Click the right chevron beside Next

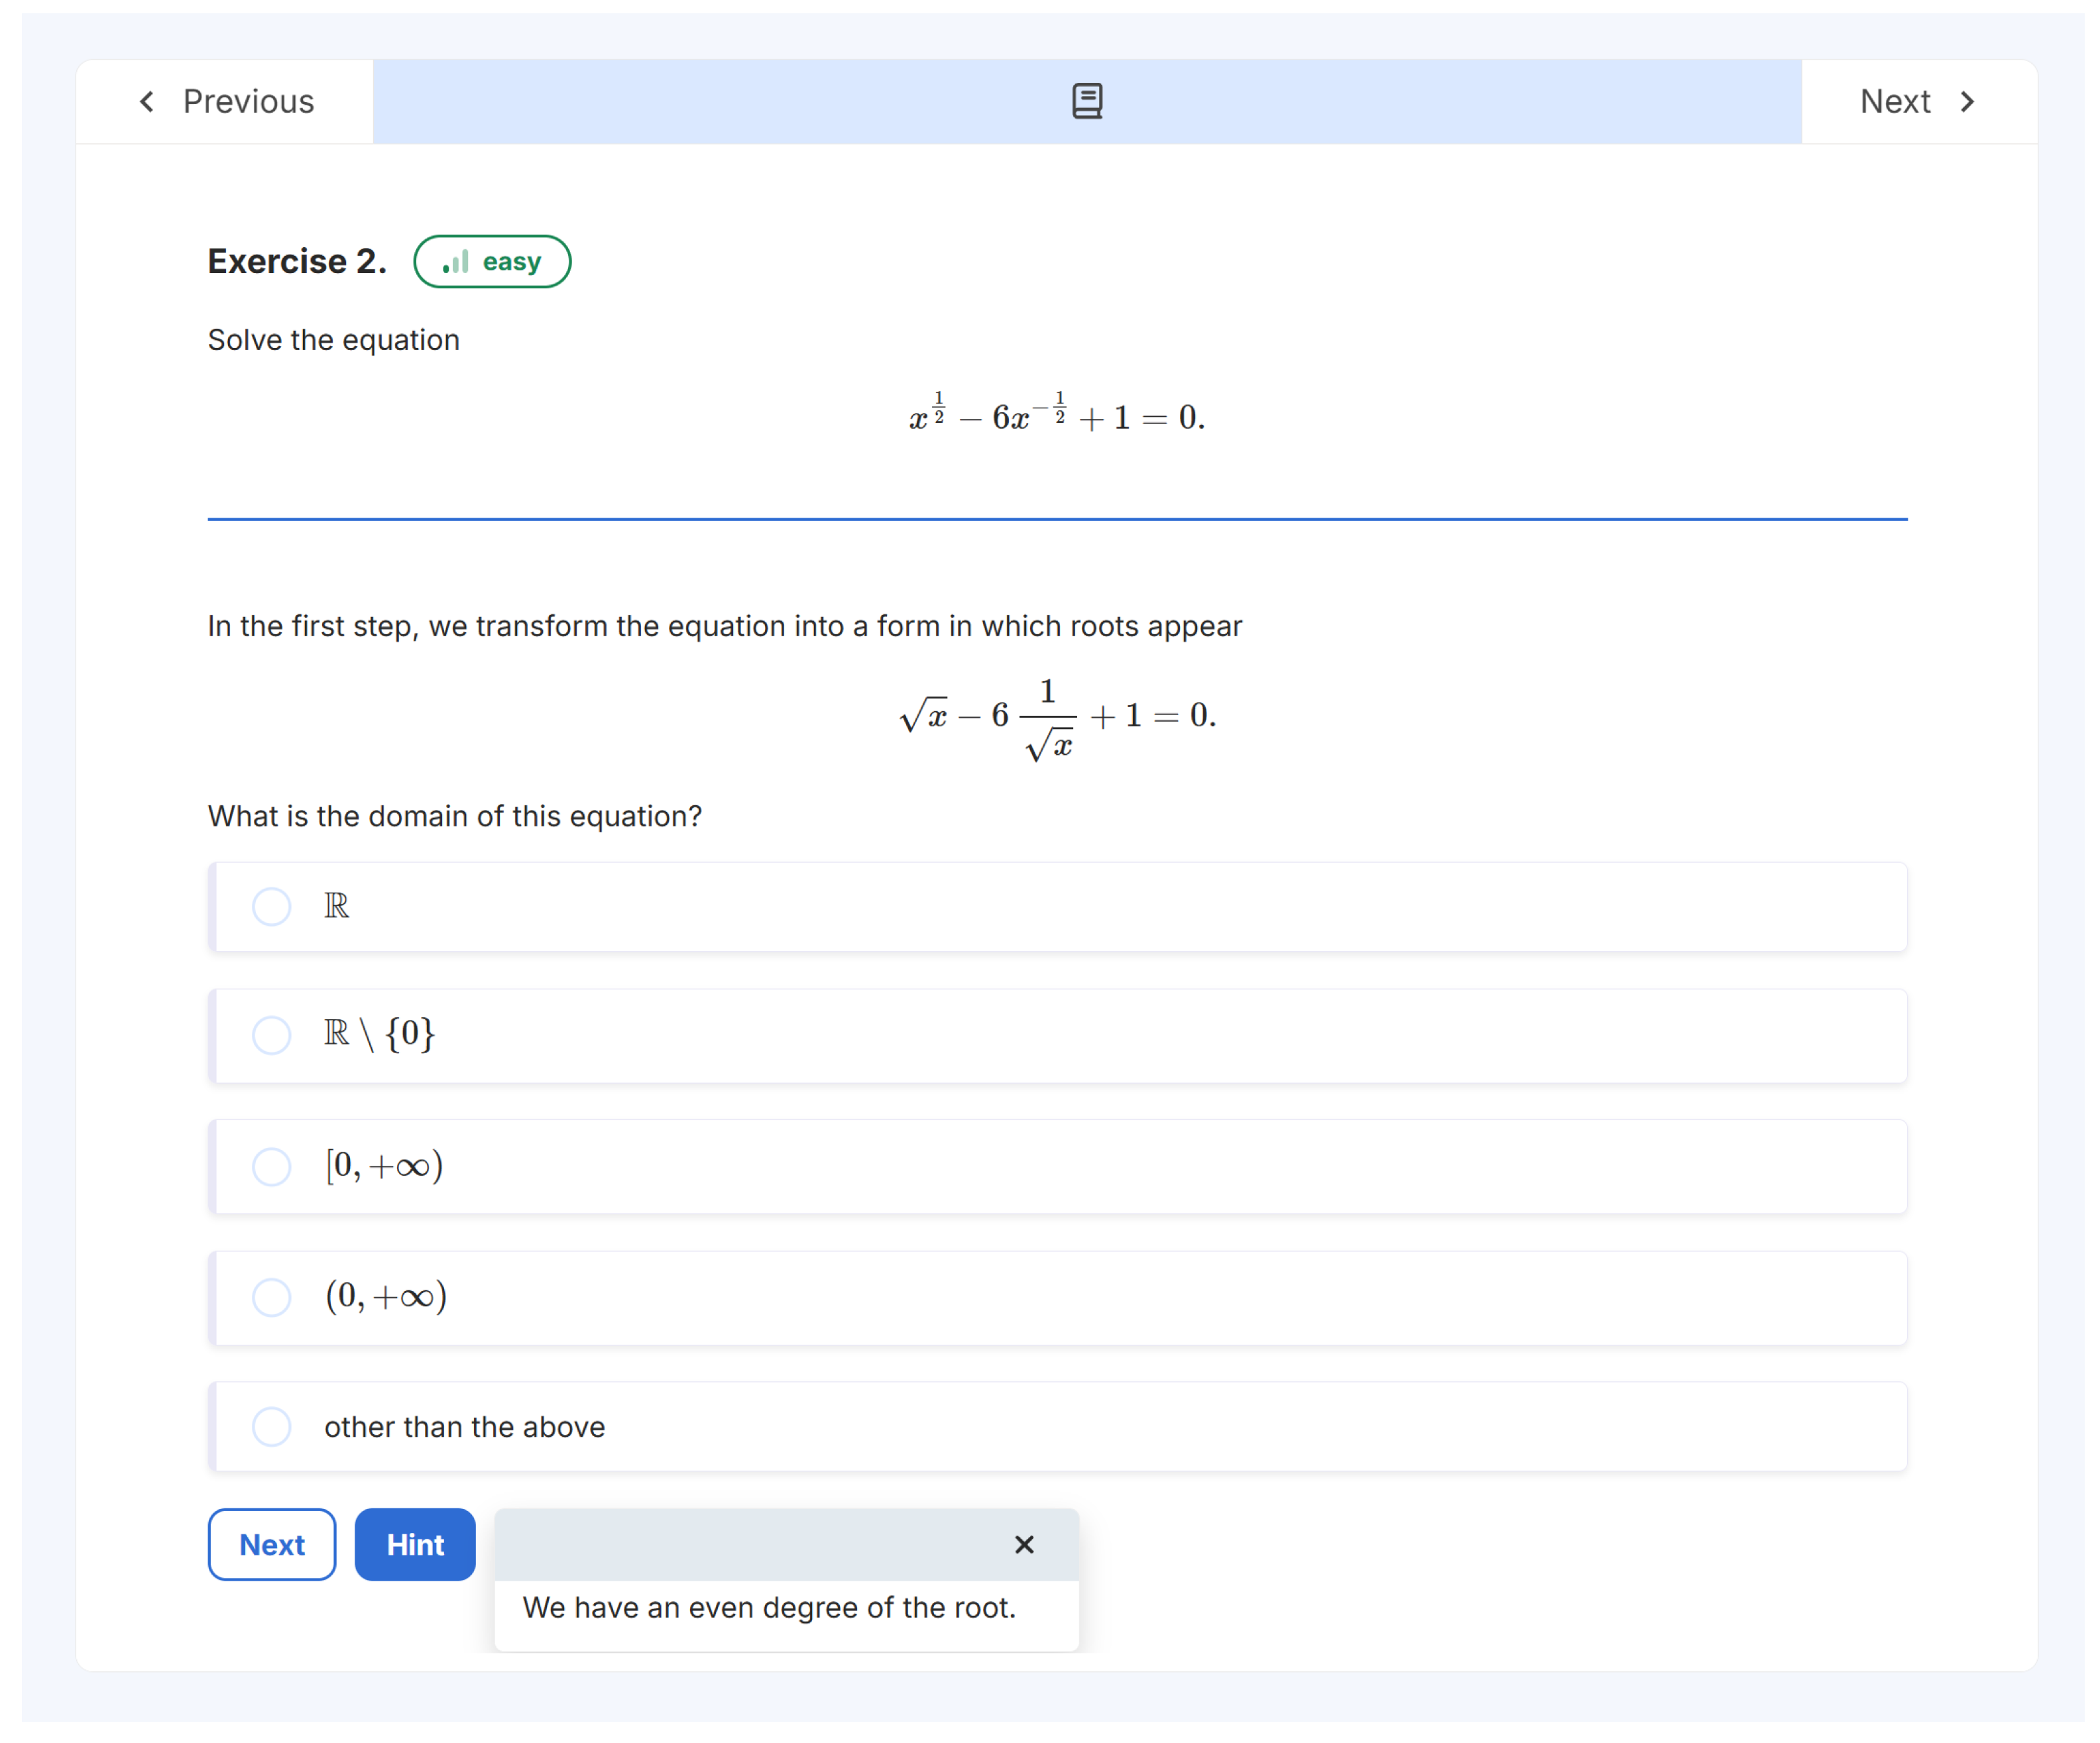pos(1967,101)
